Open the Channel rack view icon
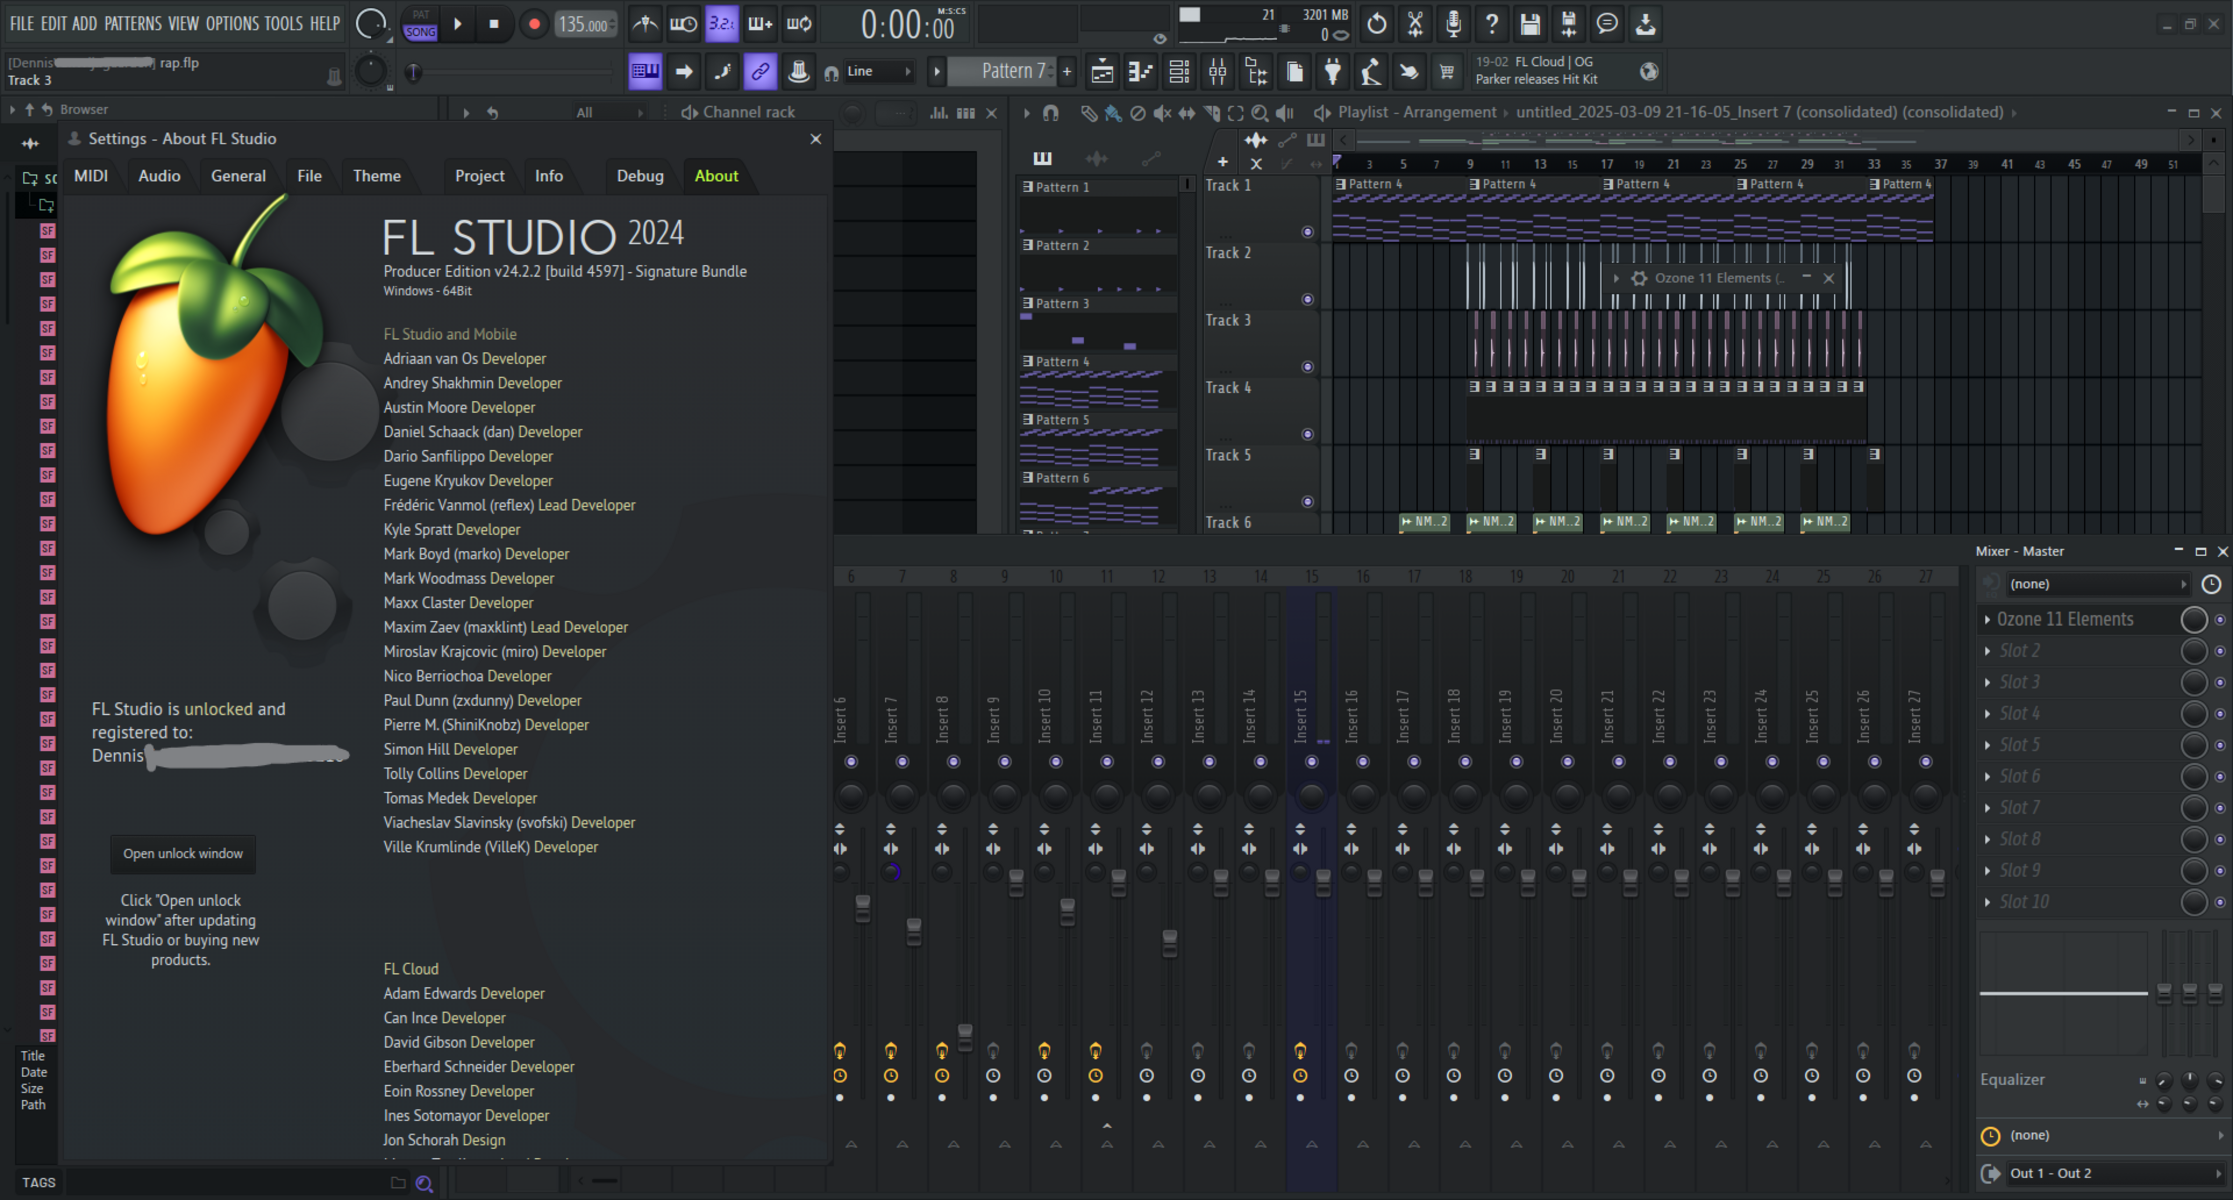Image resolution: width=2233 pixels, height=1200 pixels. [x=1179, y=71]
